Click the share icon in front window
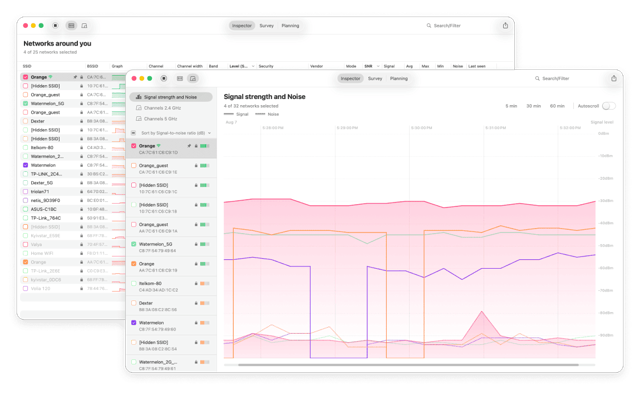This screenshot has width=640, height=395. (x=614, y=78)
